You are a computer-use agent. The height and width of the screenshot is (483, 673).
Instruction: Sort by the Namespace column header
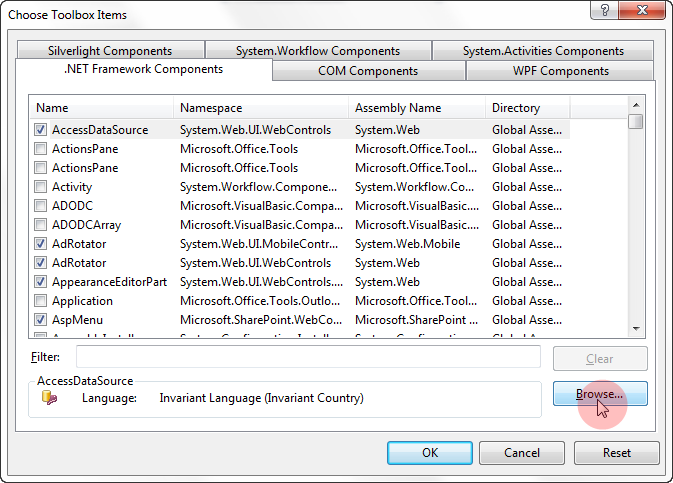[x=261, y=108]
